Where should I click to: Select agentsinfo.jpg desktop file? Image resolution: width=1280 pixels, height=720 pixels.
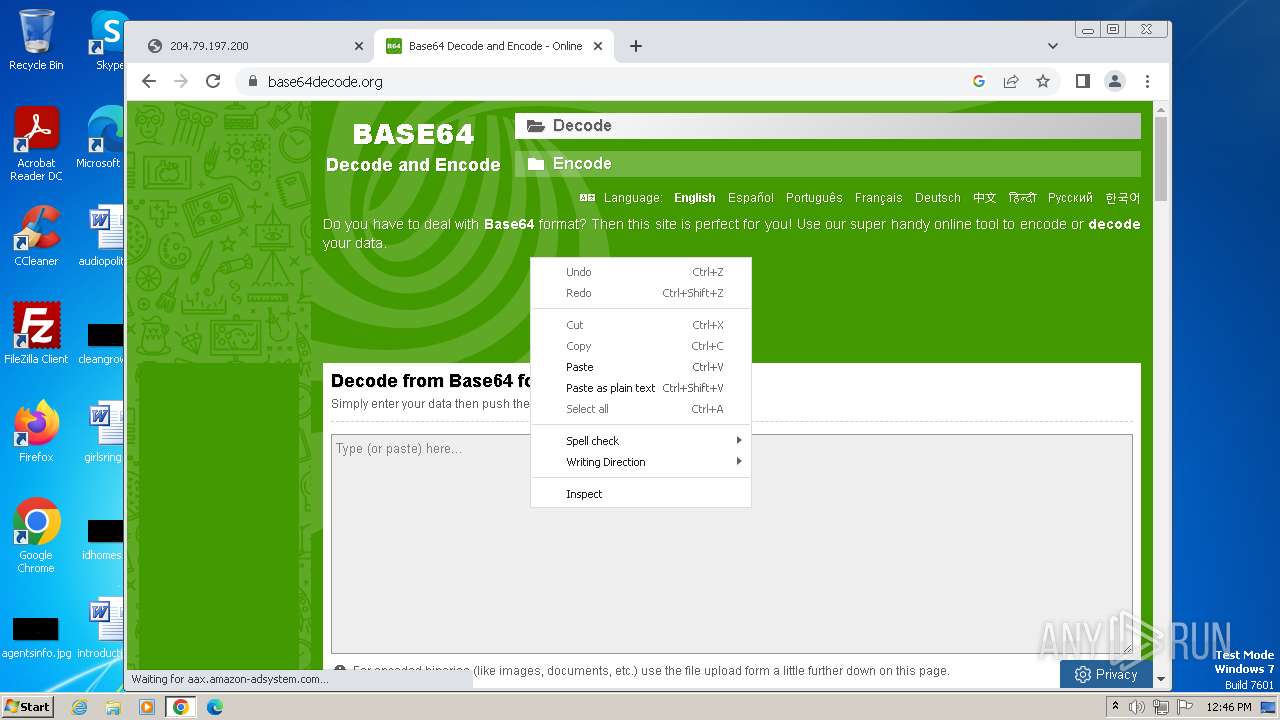click(x=36, y=637)
